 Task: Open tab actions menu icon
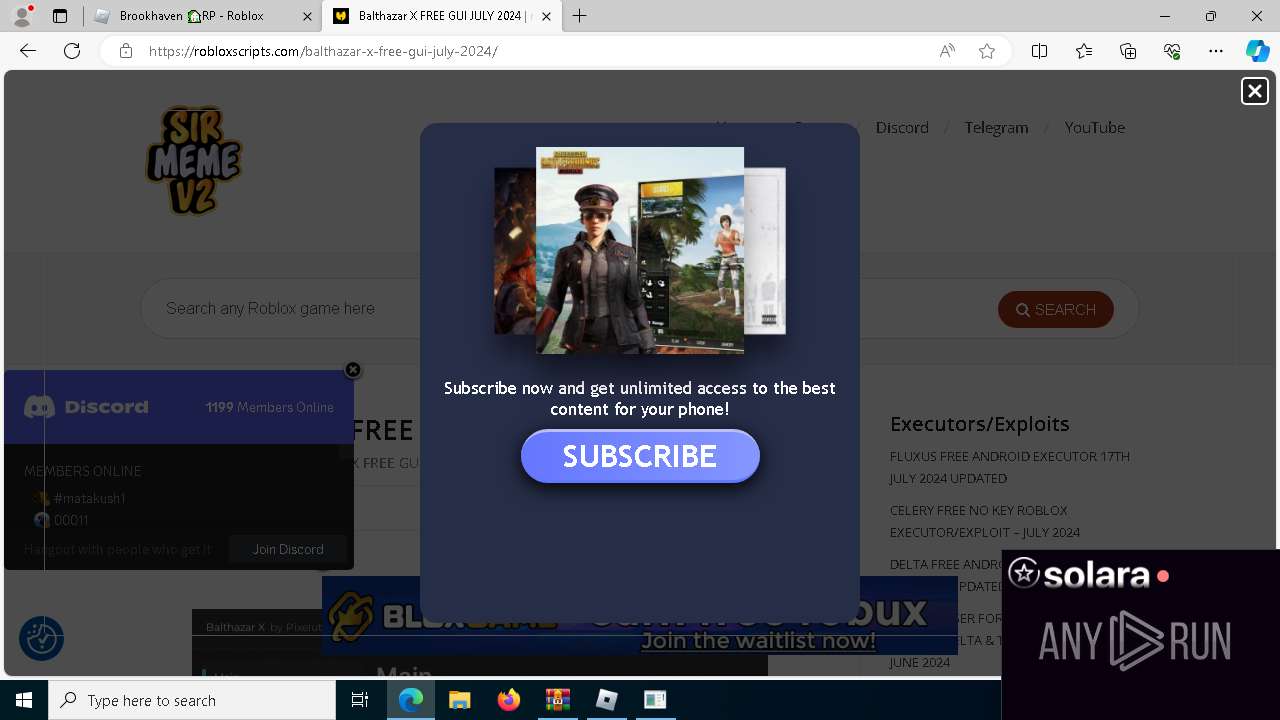(x=60, y=16)
